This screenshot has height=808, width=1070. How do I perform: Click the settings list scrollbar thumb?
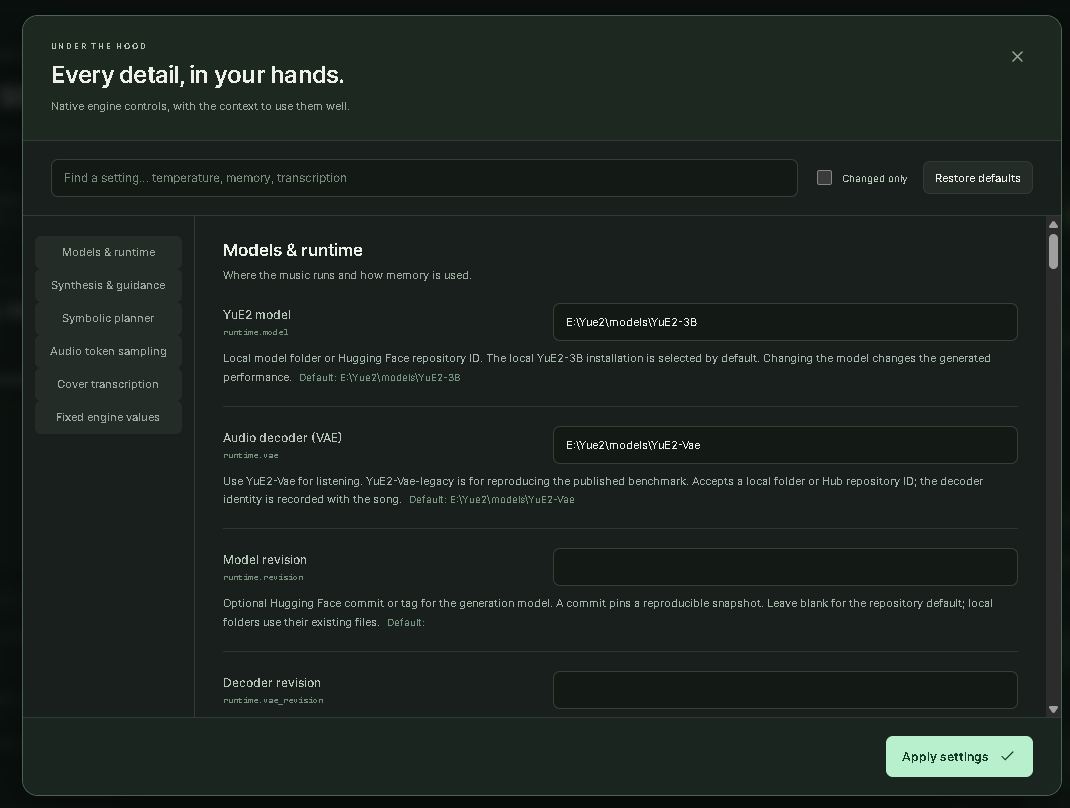click(x=1053, y=251)
